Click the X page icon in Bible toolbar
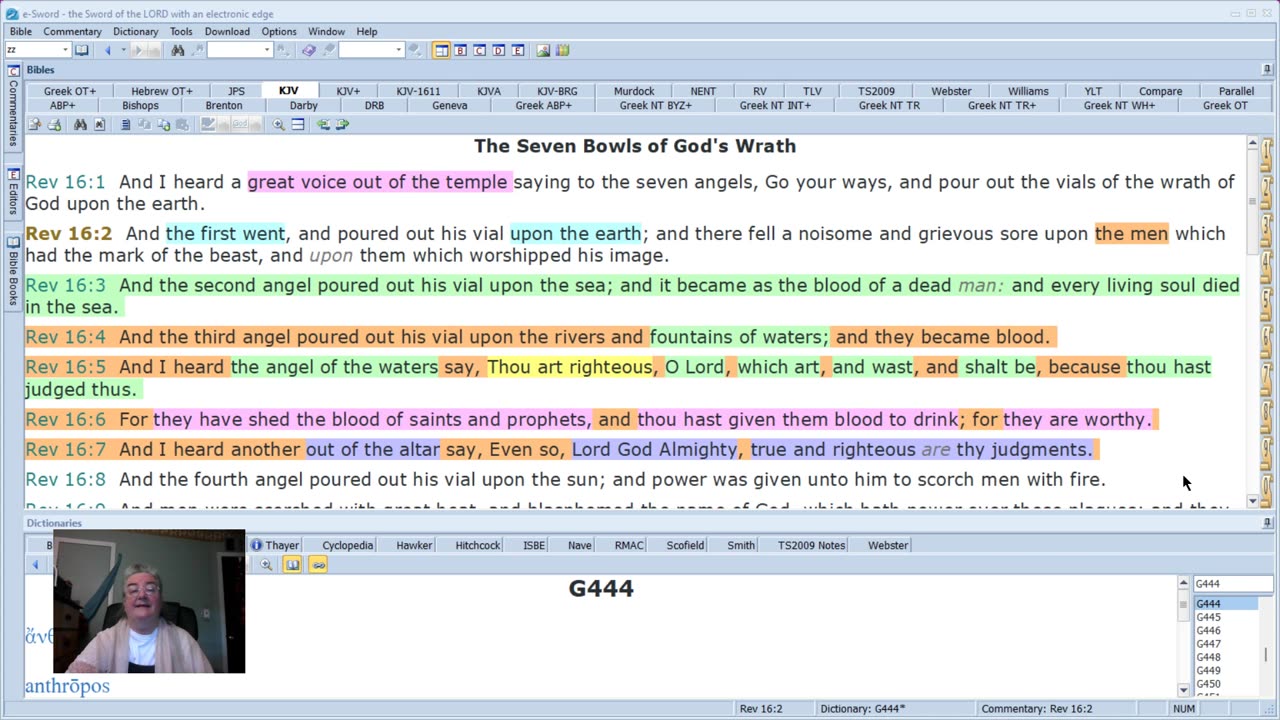 [99, 125]
